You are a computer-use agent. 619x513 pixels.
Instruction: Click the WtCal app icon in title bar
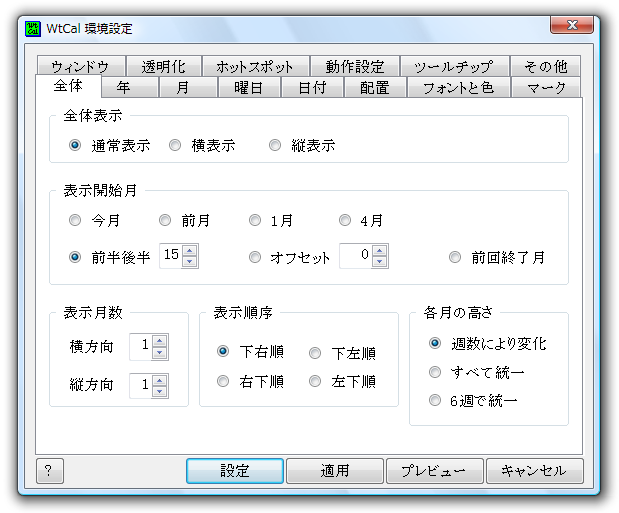[32, 29]
